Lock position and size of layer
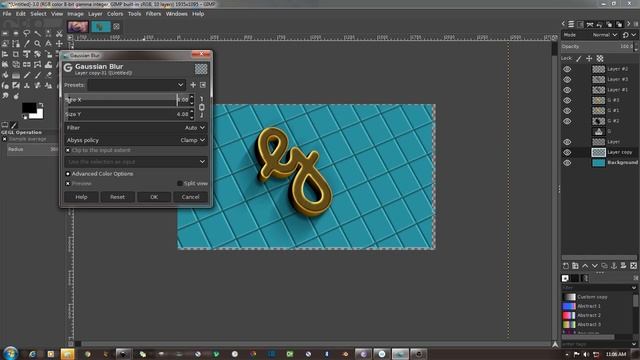The image size is (640, 360). (x=589, y=59)
